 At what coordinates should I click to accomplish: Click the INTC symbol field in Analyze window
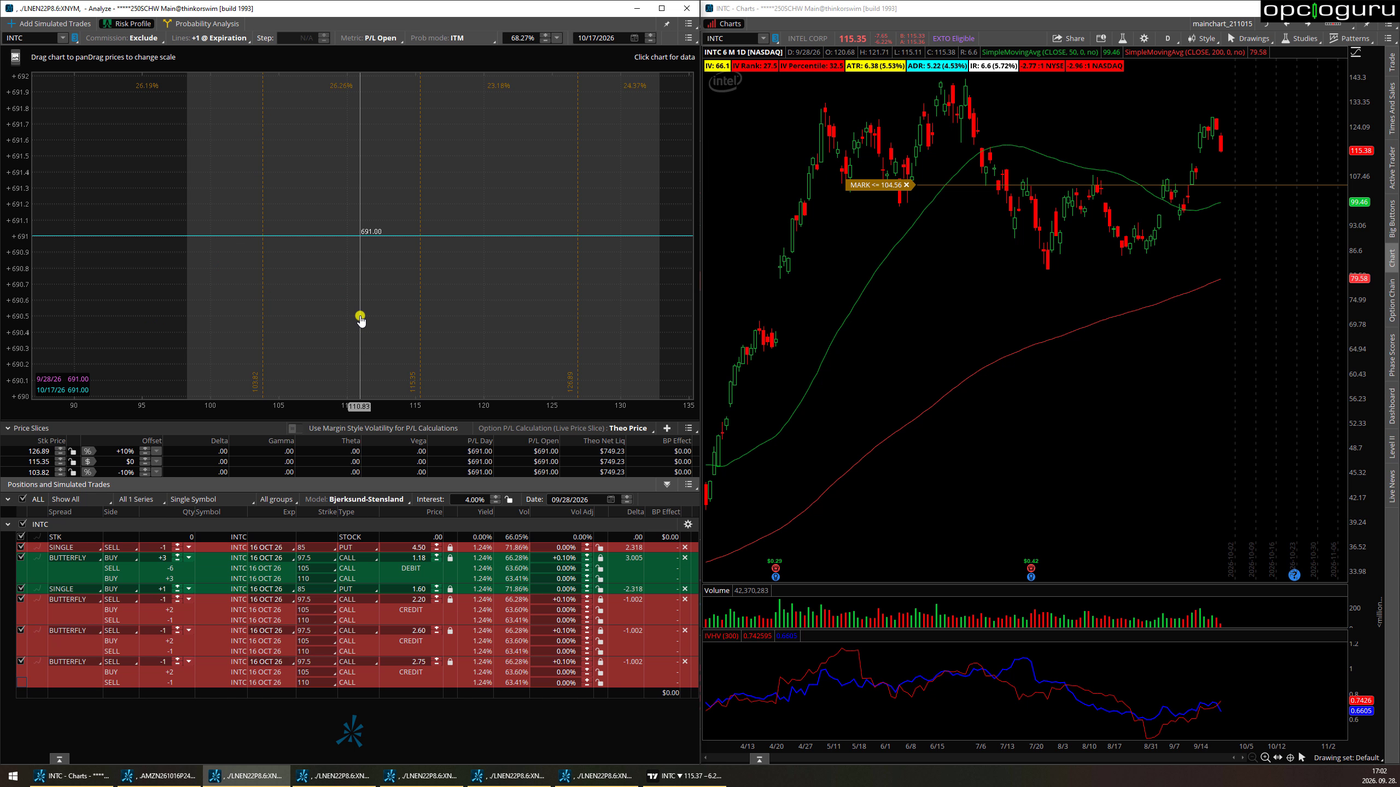30,38
